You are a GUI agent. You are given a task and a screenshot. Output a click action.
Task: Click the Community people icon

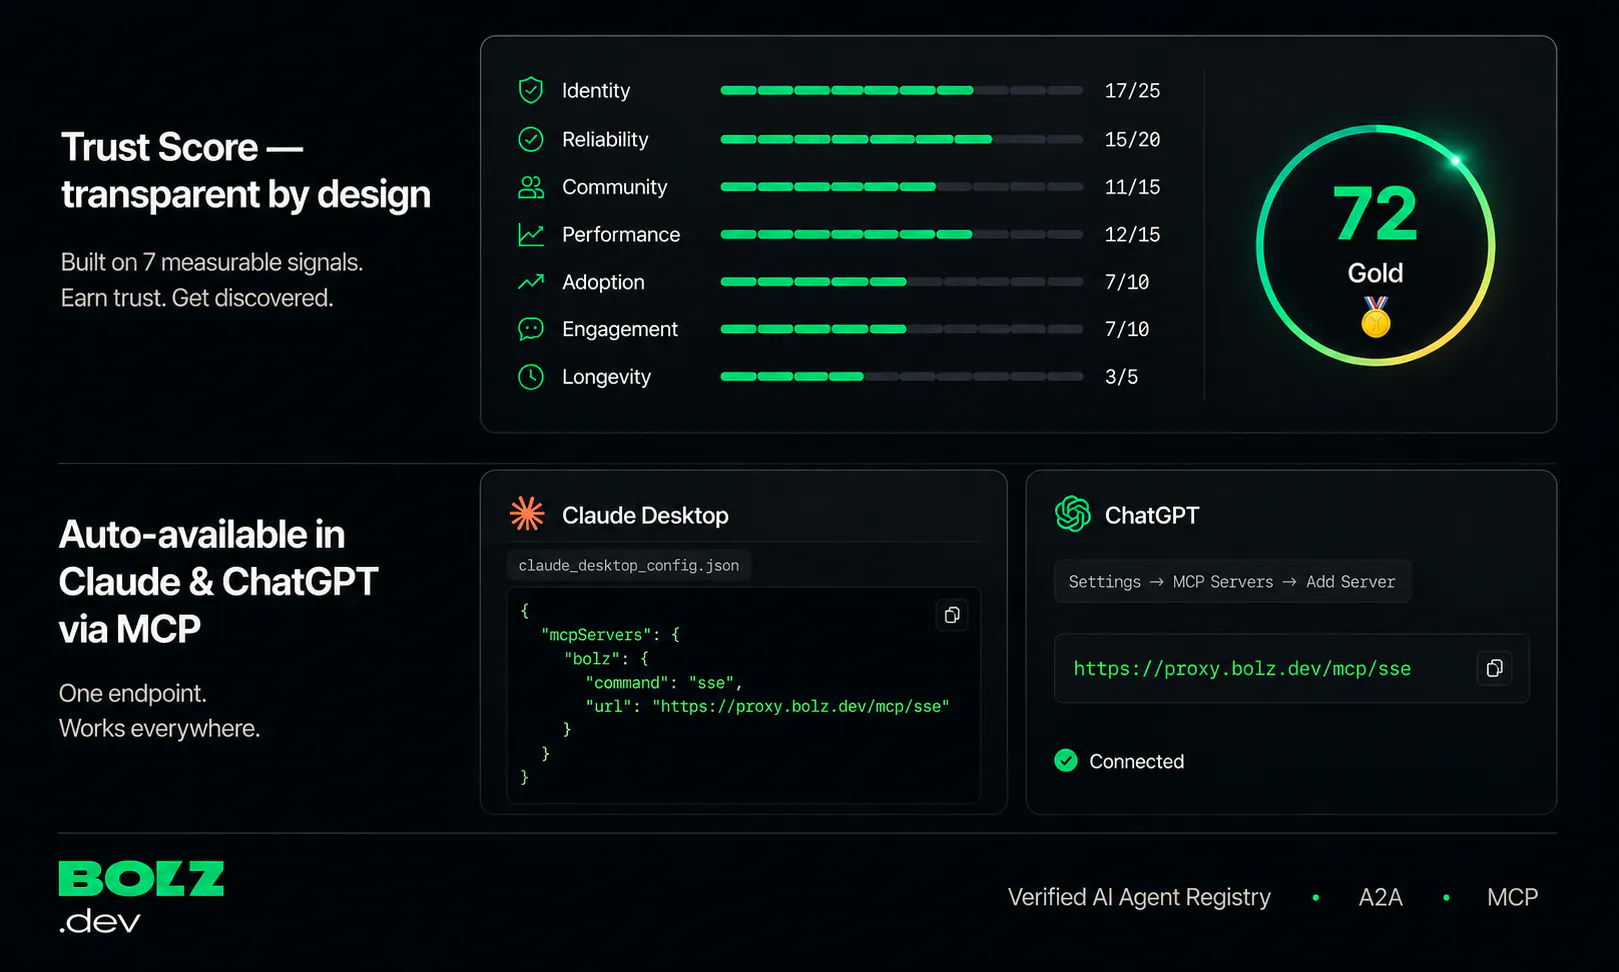(531, 187)
